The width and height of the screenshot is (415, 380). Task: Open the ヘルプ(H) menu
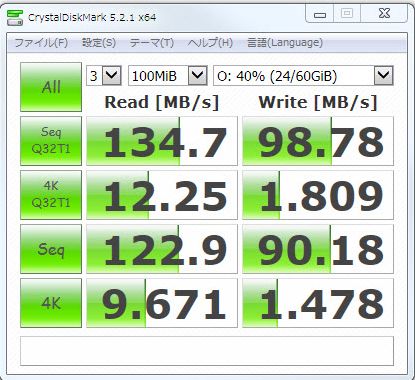(x=210, y=43)
